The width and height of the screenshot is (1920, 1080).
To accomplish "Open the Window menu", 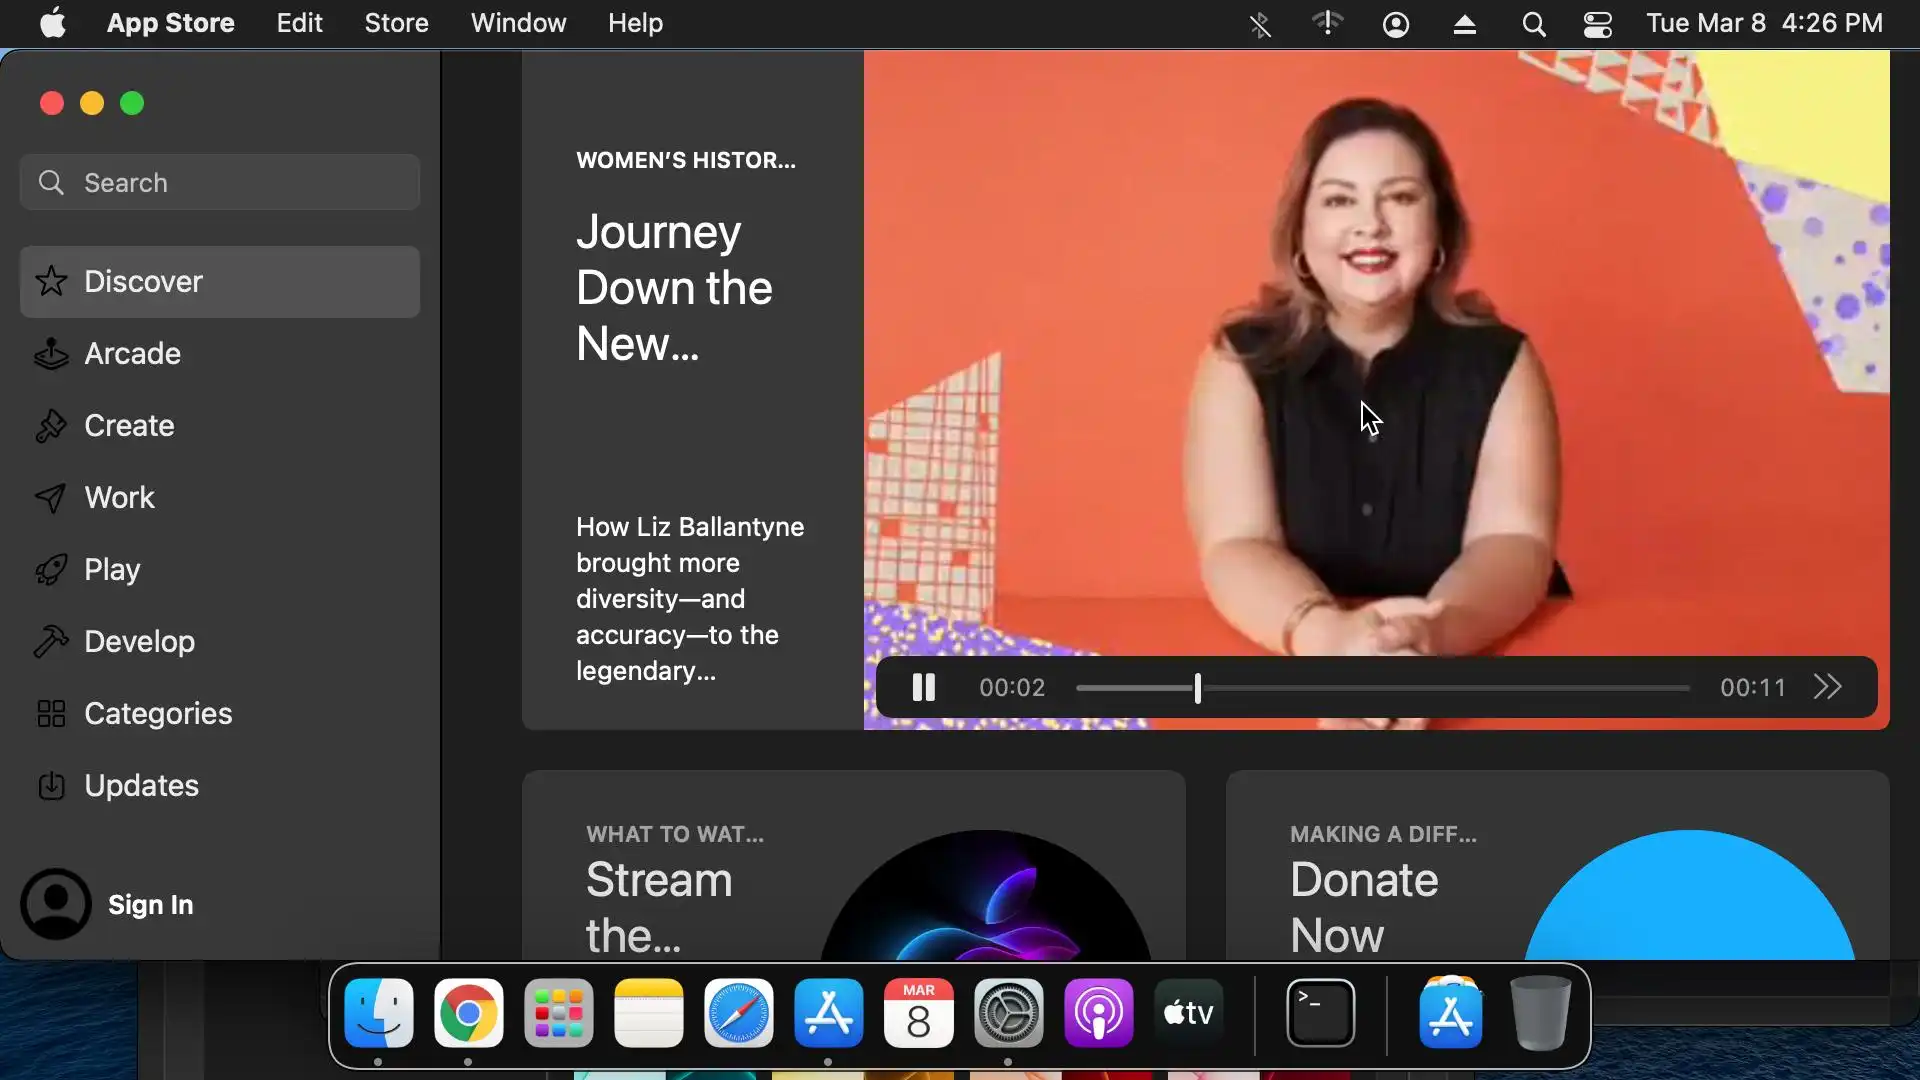I will 518,23.
